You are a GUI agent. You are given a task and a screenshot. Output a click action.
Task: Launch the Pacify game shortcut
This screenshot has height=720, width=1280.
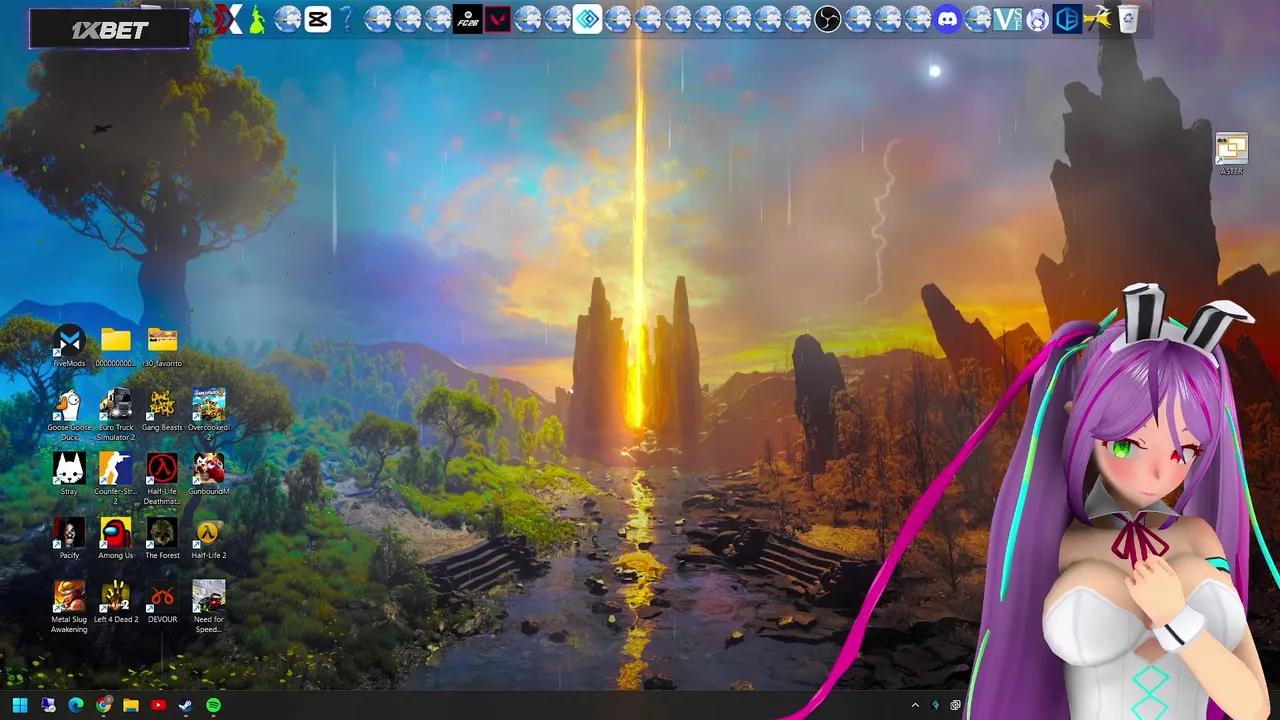69,538
